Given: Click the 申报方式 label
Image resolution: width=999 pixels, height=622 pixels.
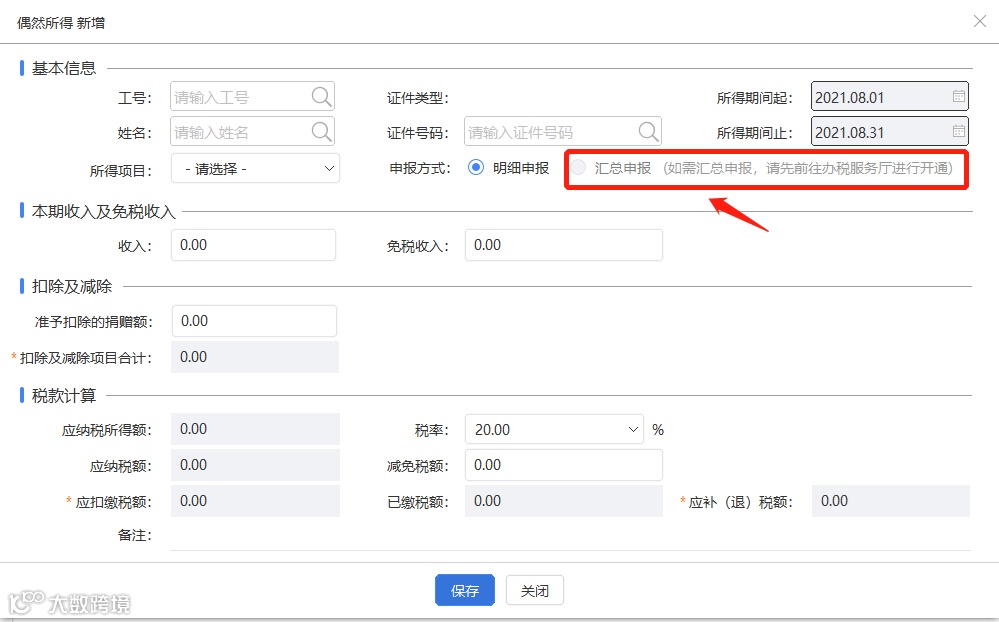Looking at the screenshot, I should pyautogui.click(x=420, y=168).
